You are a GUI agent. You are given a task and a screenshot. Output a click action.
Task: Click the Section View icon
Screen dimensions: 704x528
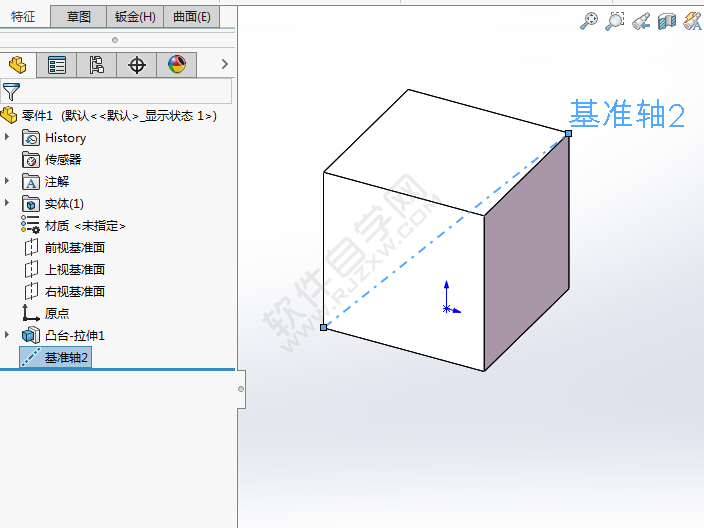(x=667, y=21)
